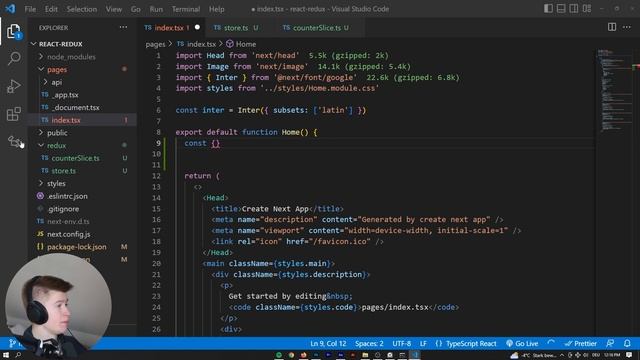640x360 pixels.
Task: Open package-lock.json file
Action: tap(76, 247)
